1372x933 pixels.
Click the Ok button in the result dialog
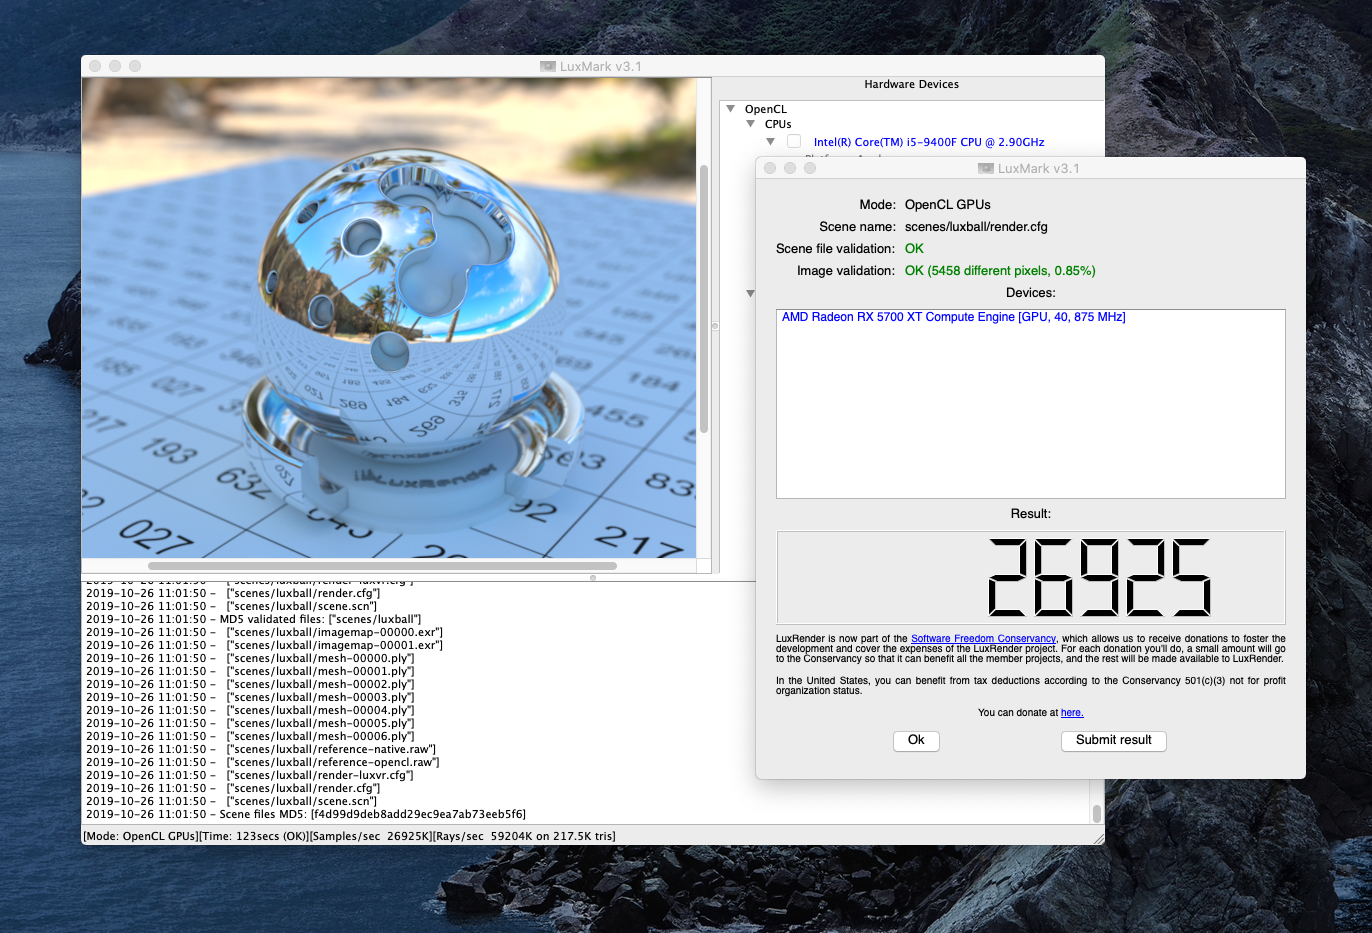(916, 740)
